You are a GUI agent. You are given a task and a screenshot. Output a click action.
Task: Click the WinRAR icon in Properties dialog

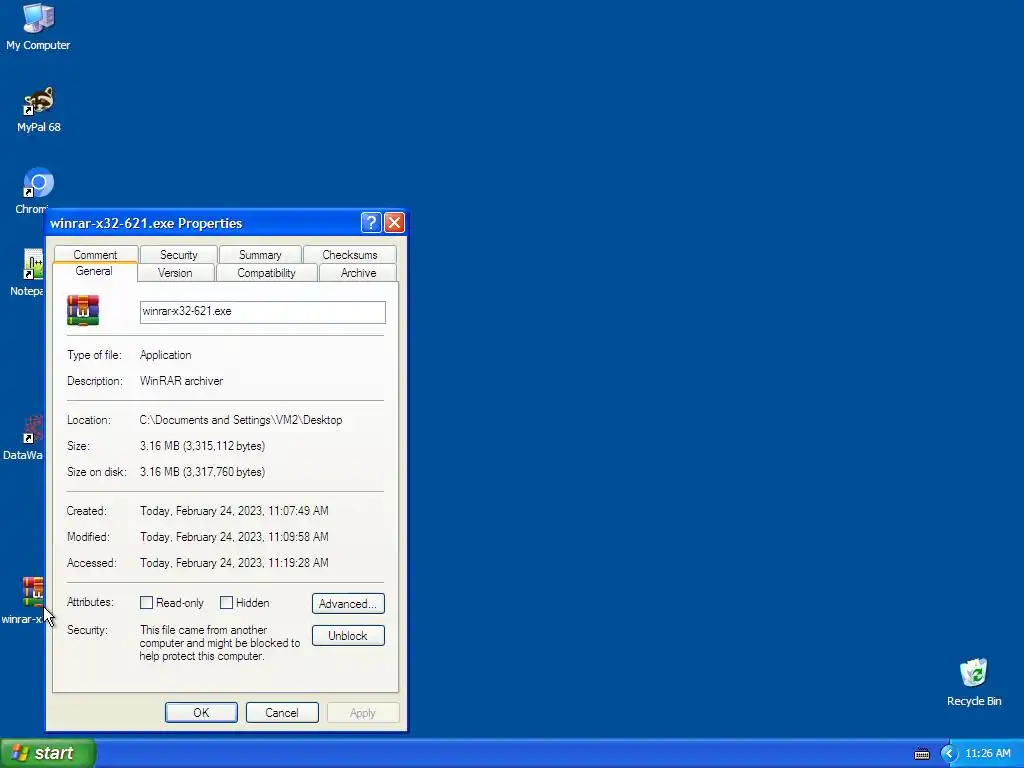83,311
